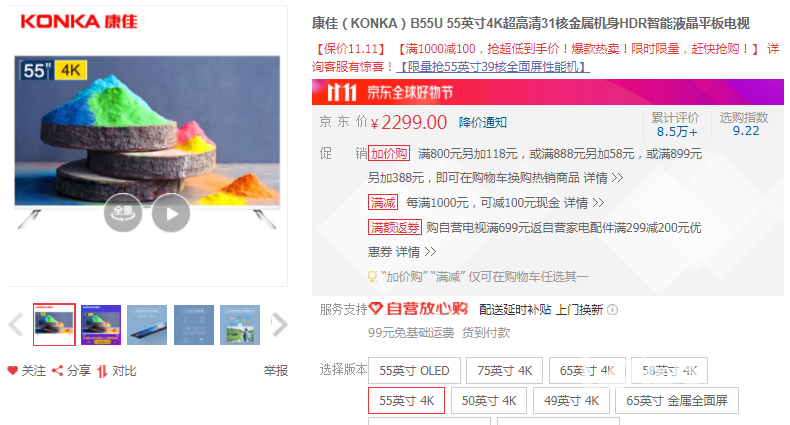Show previous thumbnails with left arrow
This screenshot has width=790, height=425.
click(16, 325)
